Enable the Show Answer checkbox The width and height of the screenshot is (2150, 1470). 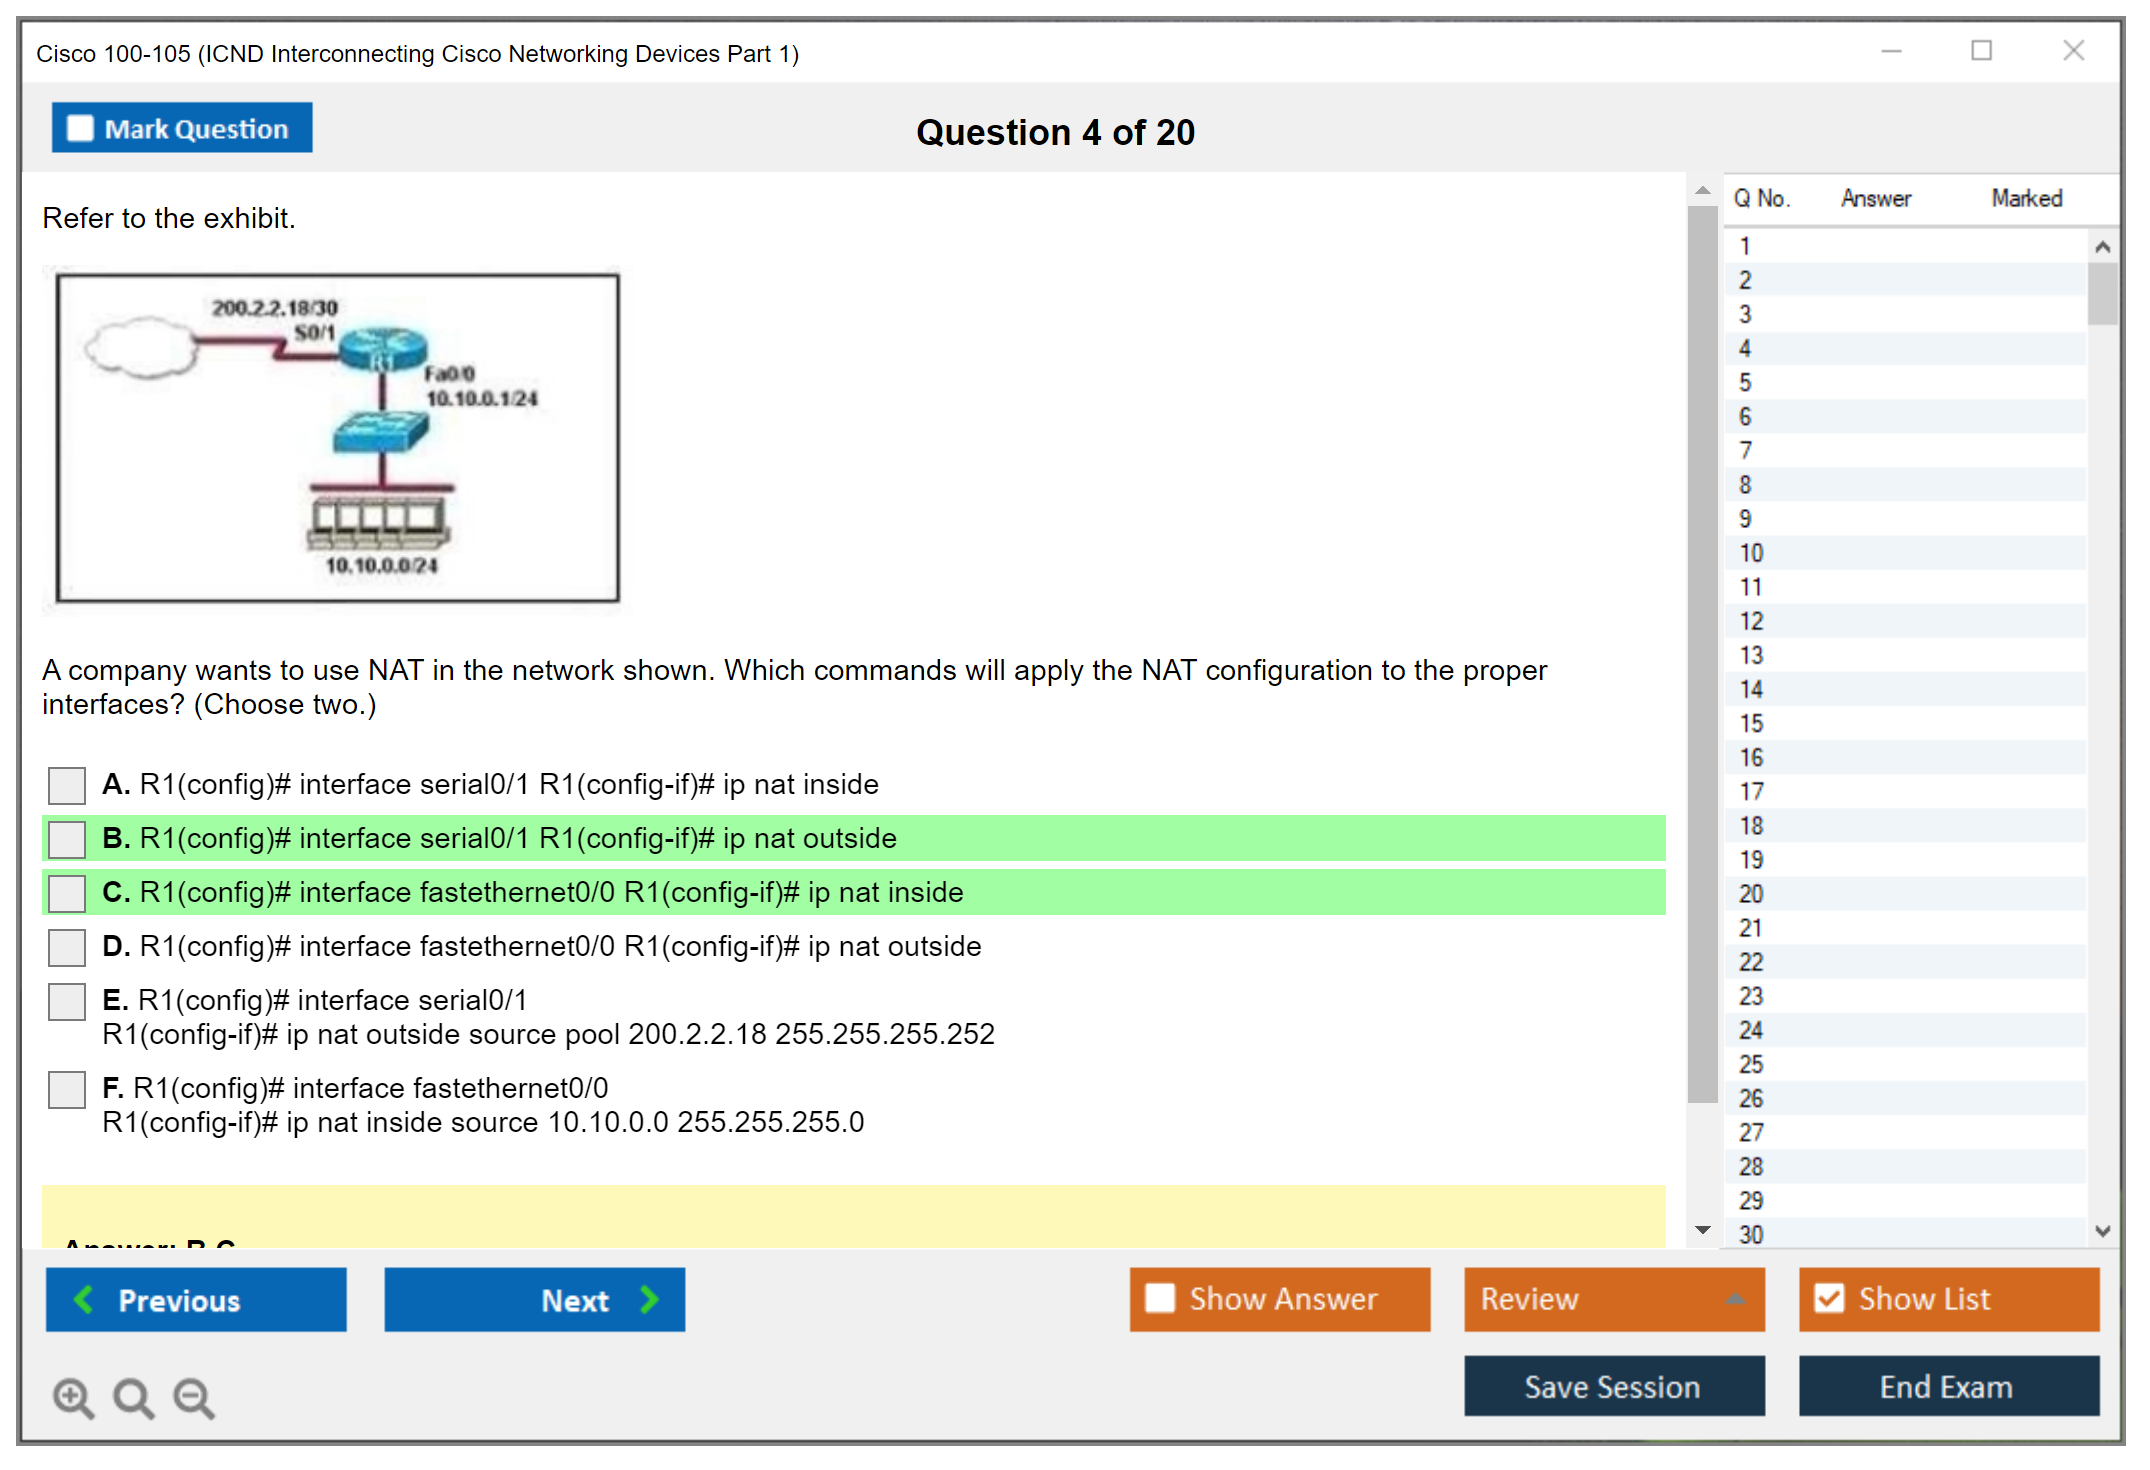point(1160,1298)
